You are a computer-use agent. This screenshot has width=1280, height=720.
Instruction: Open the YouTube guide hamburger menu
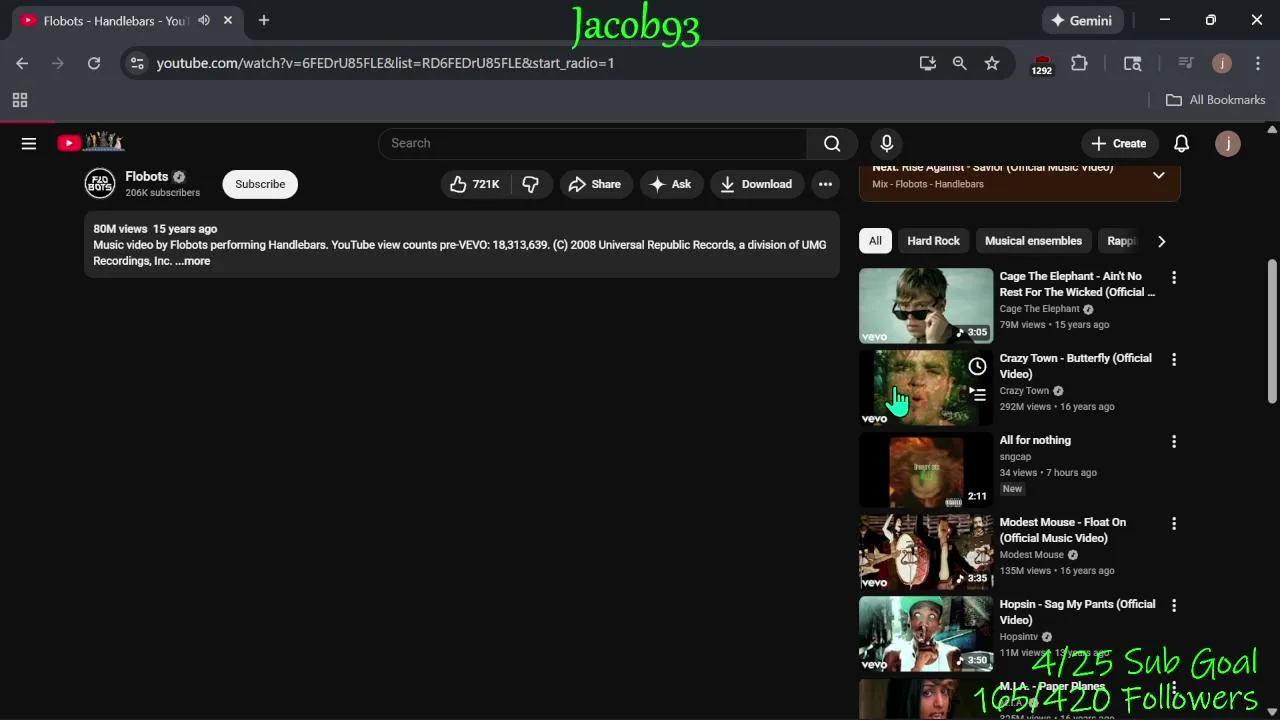(x=29, y=143)
